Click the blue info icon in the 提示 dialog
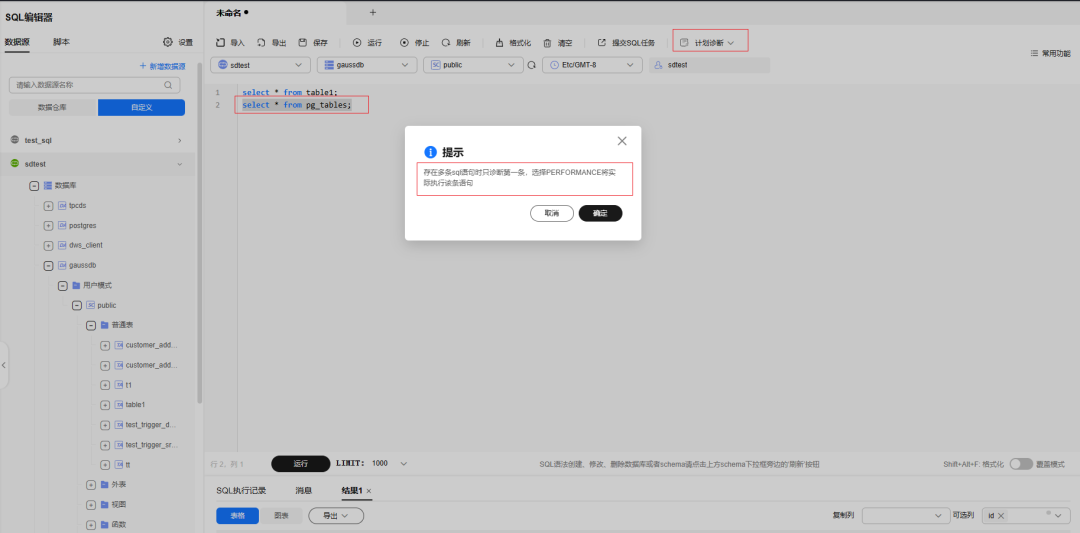 (431, 152)
